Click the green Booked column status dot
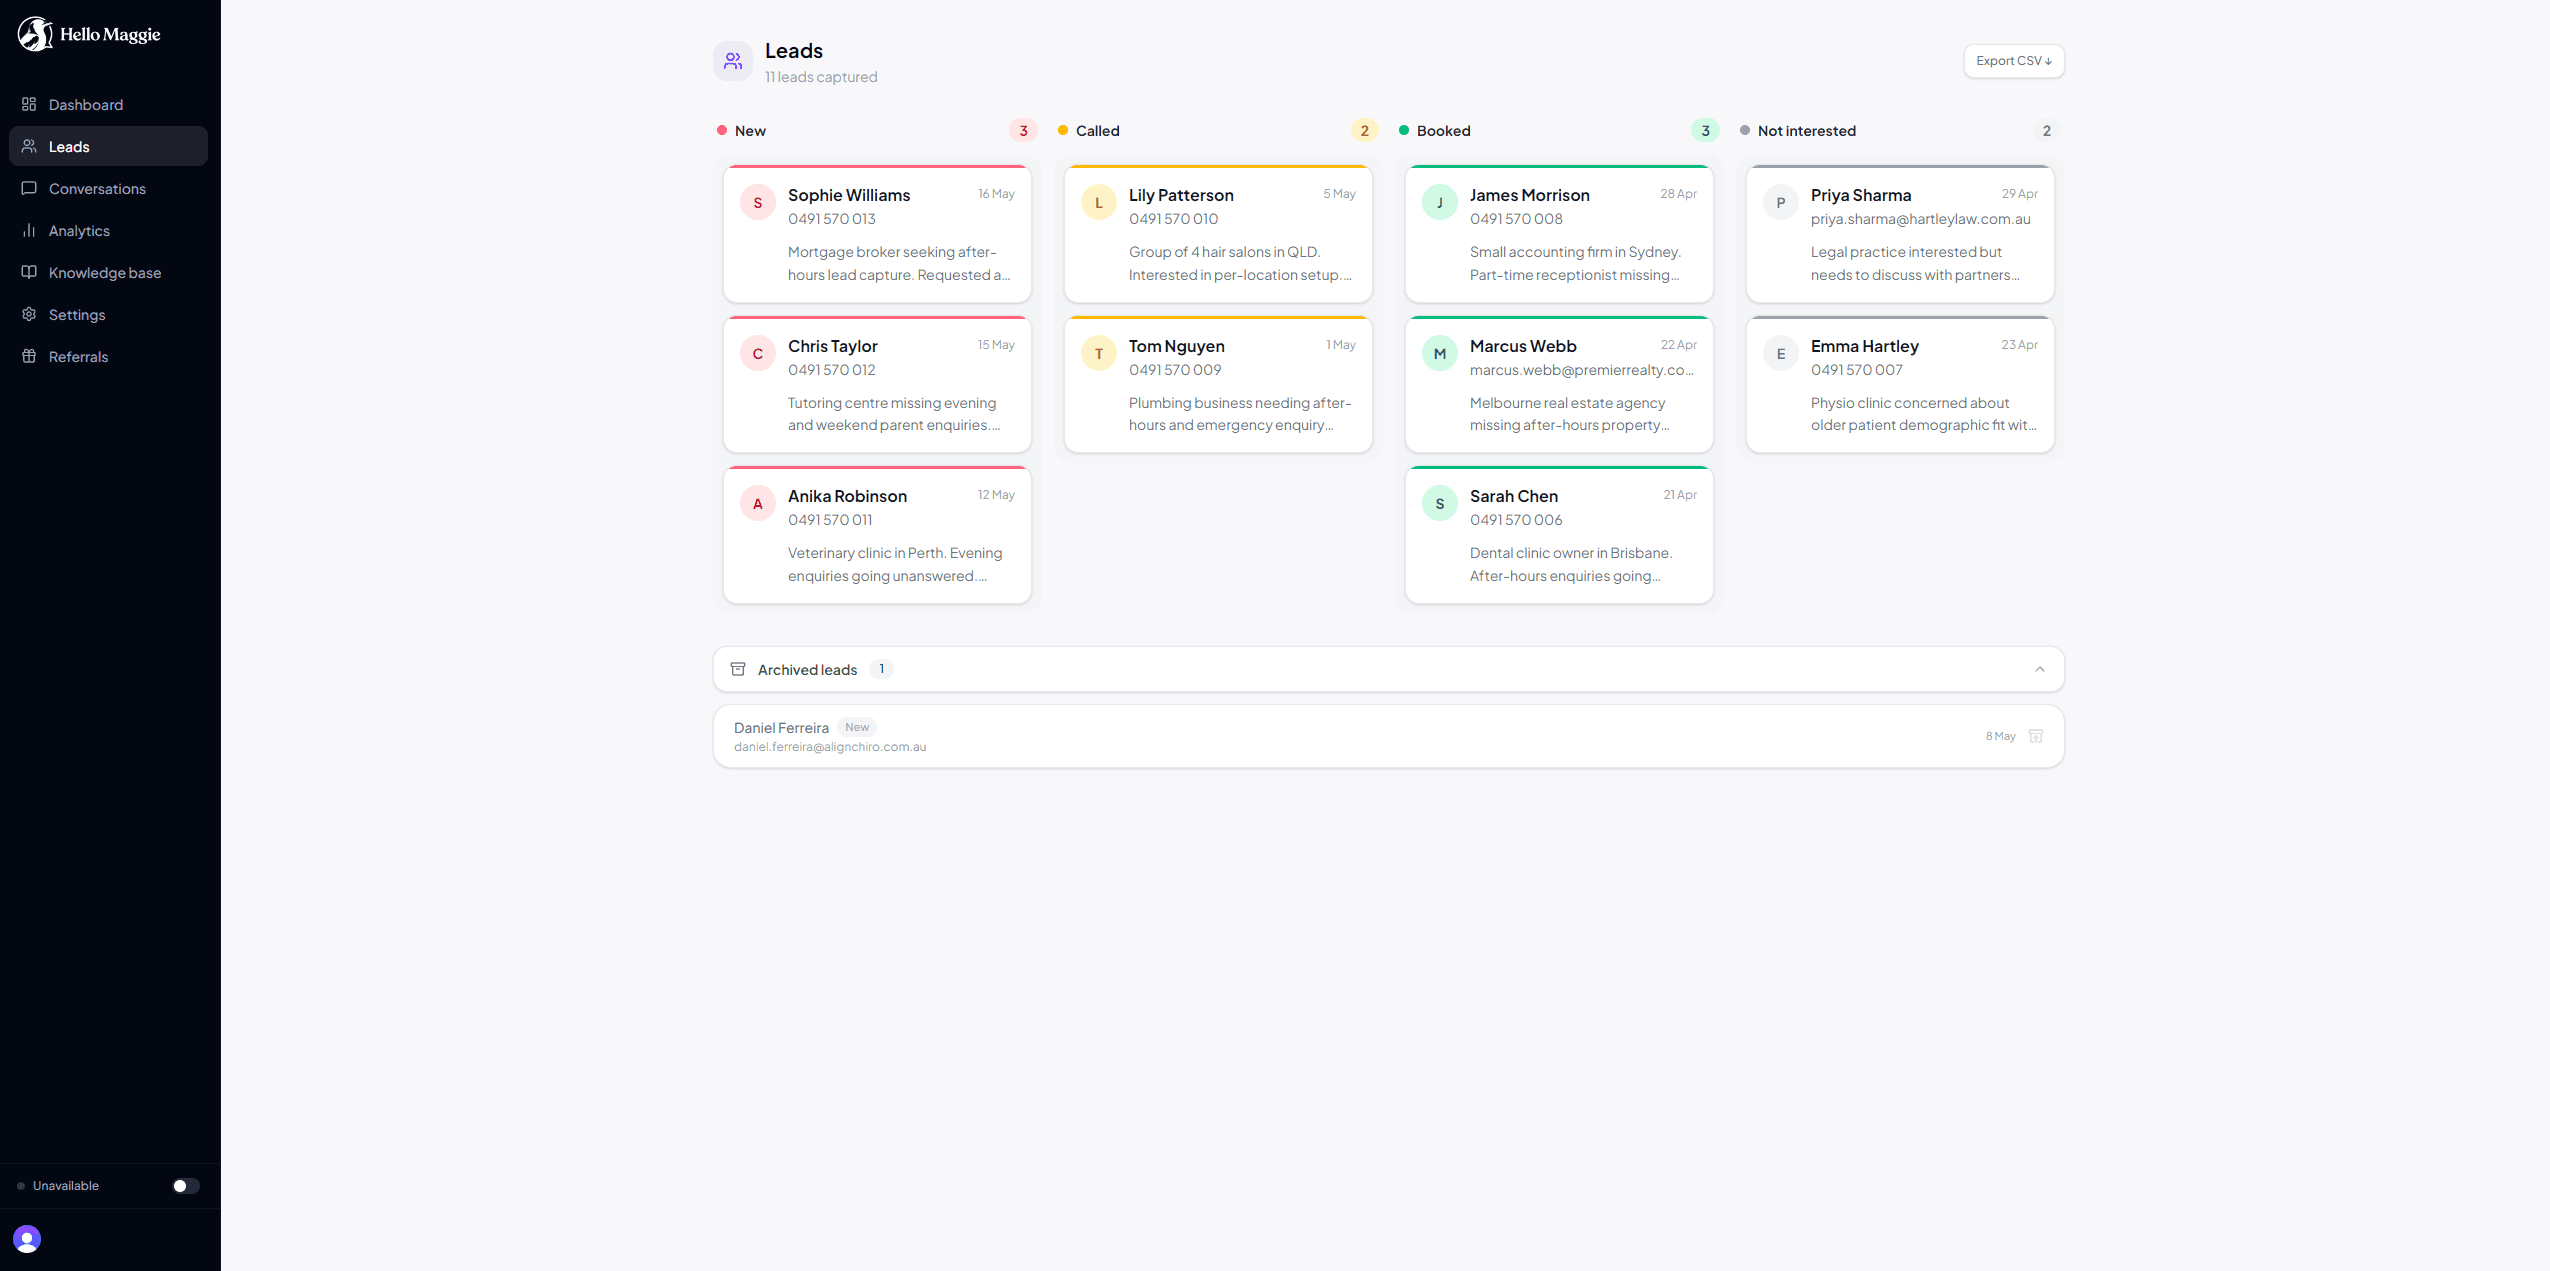This screenshot has width=2550, height=1271. pyautogui.click(x=1404, y=130)
